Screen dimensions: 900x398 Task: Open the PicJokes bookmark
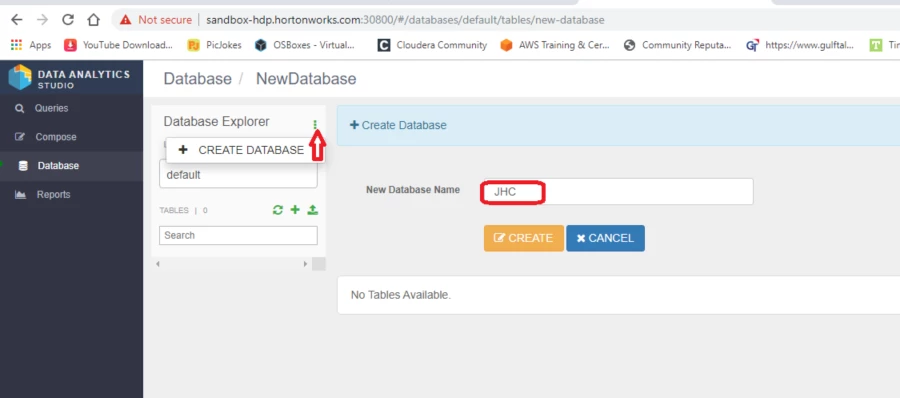tap(215, 45)
